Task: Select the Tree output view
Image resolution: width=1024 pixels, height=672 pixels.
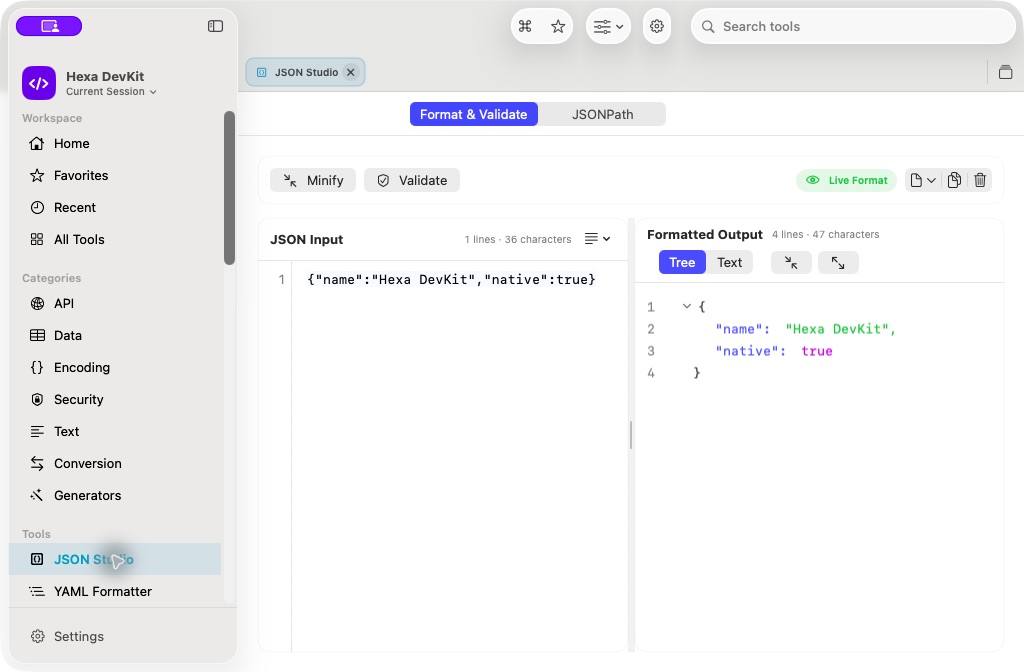Action: pyautogui.click(x=682, y=263)
